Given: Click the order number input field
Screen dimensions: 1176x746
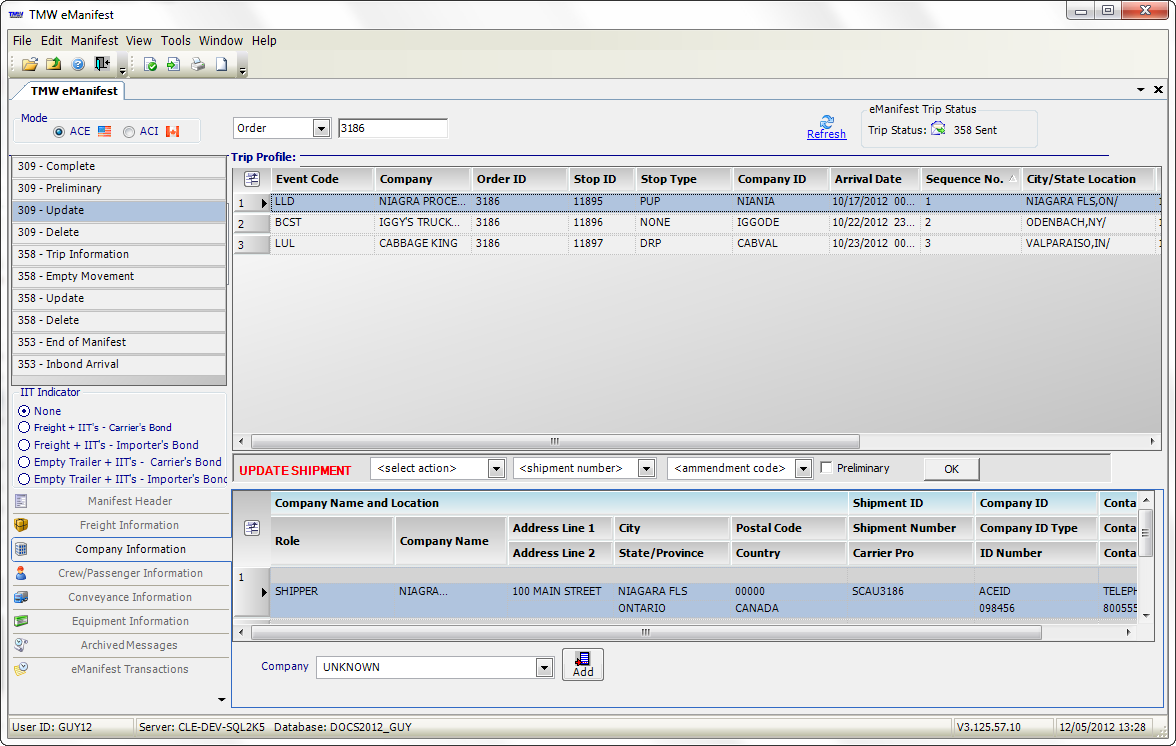Looking at the screenshot, I should pyautogui.click(x=392, y=128).
